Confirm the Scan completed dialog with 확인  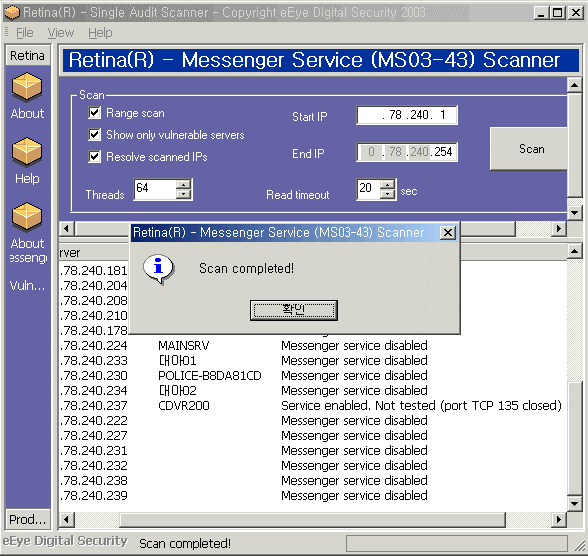coord(294,310)
